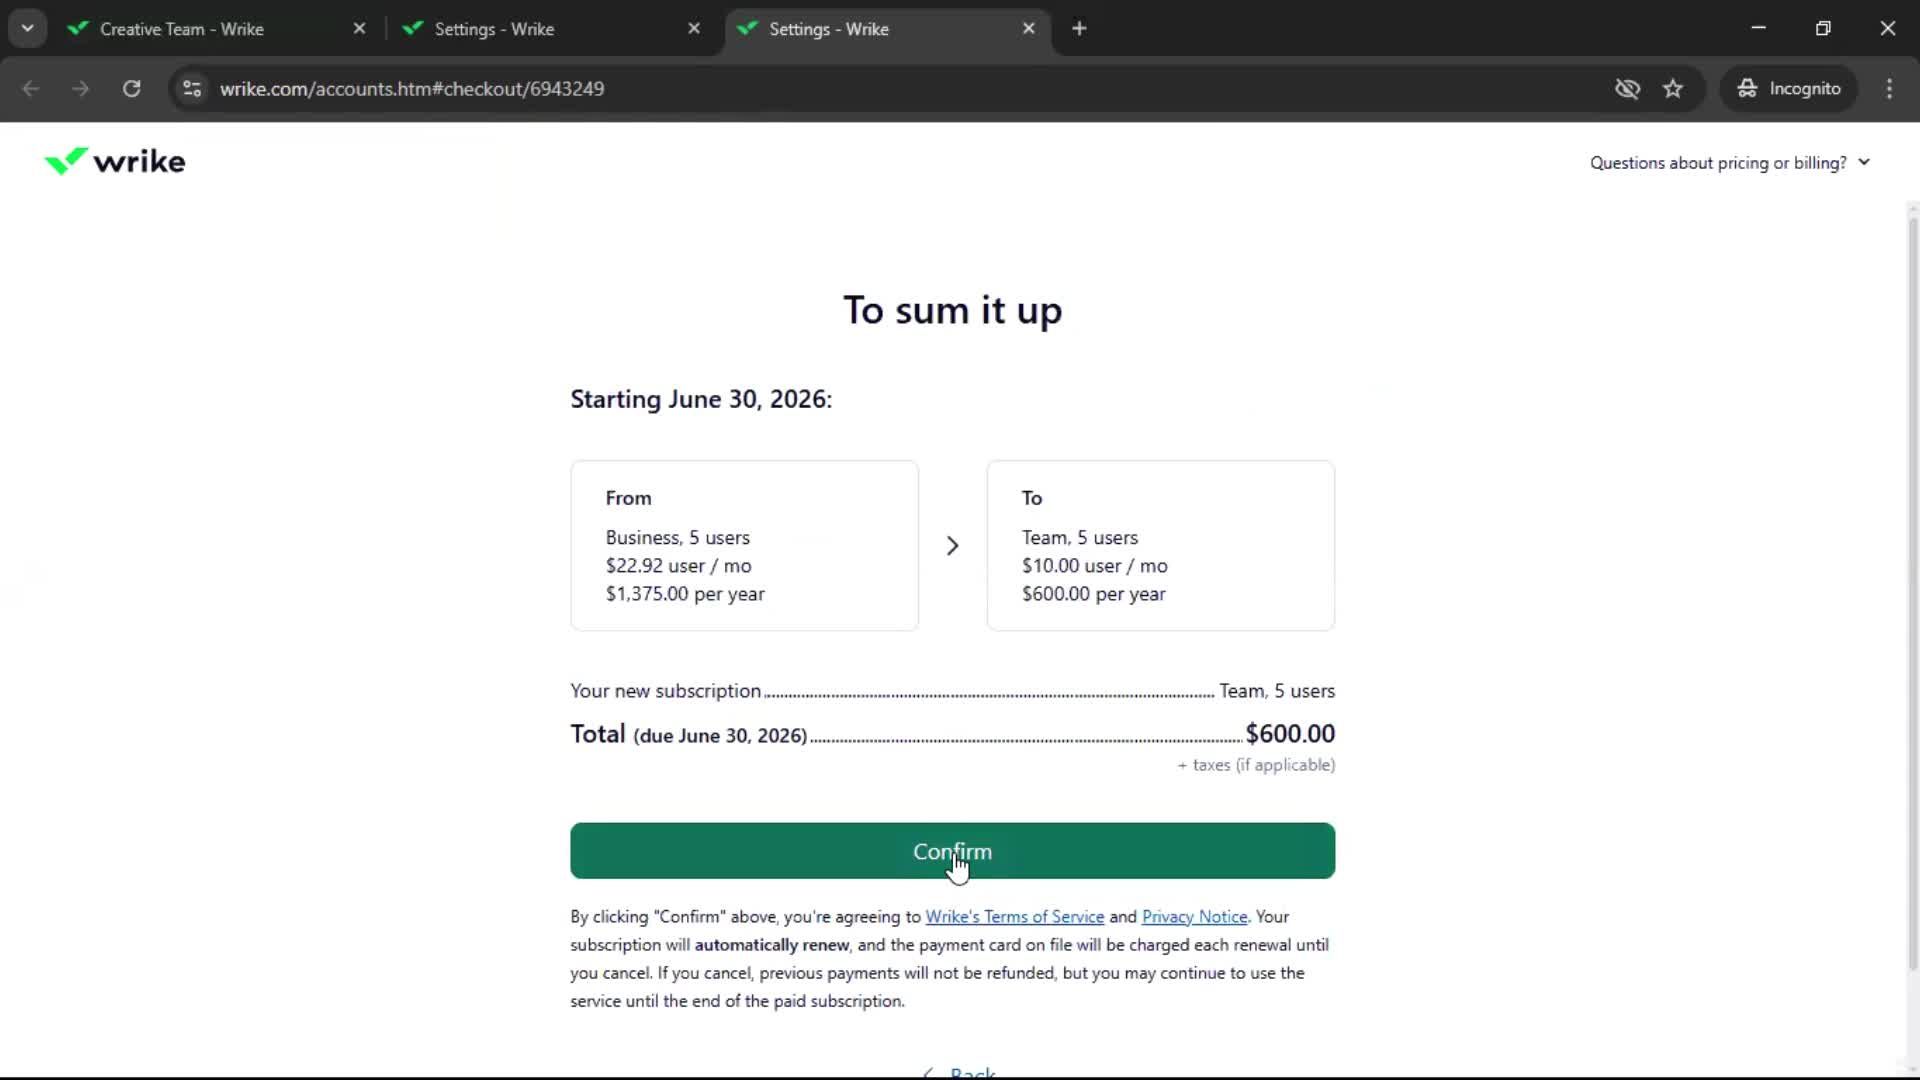Open a new browser tab
1920x1080 pixels.
pyautogui.click(x=1079, y=29)
